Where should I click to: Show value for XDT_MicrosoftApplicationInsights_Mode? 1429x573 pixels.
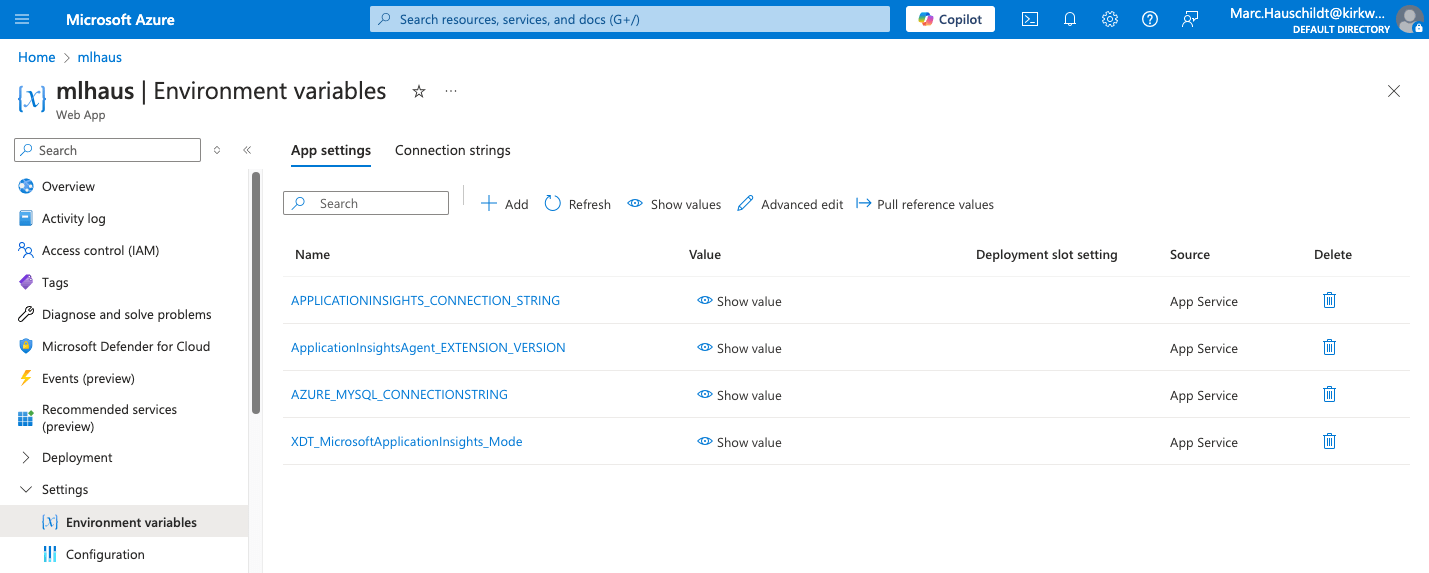[x=740, y=442]
